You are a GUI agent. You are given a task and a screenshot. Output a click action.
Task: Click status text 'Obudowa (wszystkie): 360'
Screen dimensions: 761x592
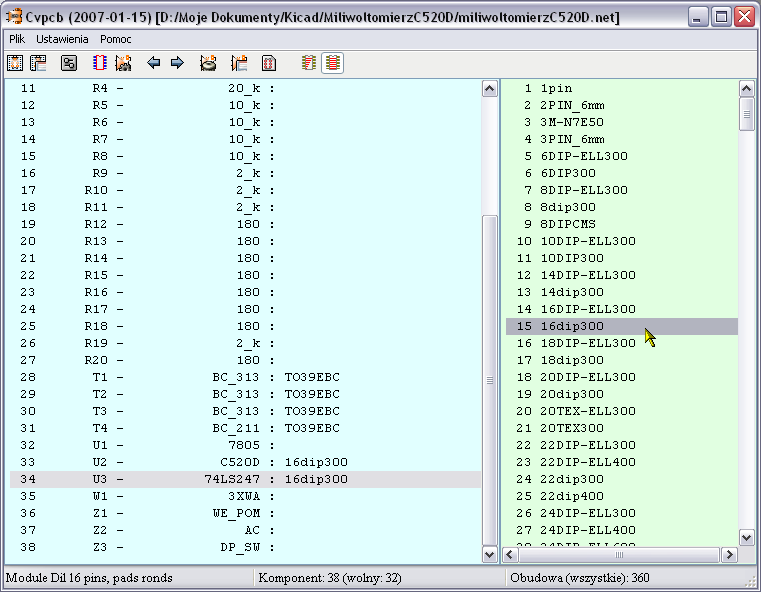580,578
